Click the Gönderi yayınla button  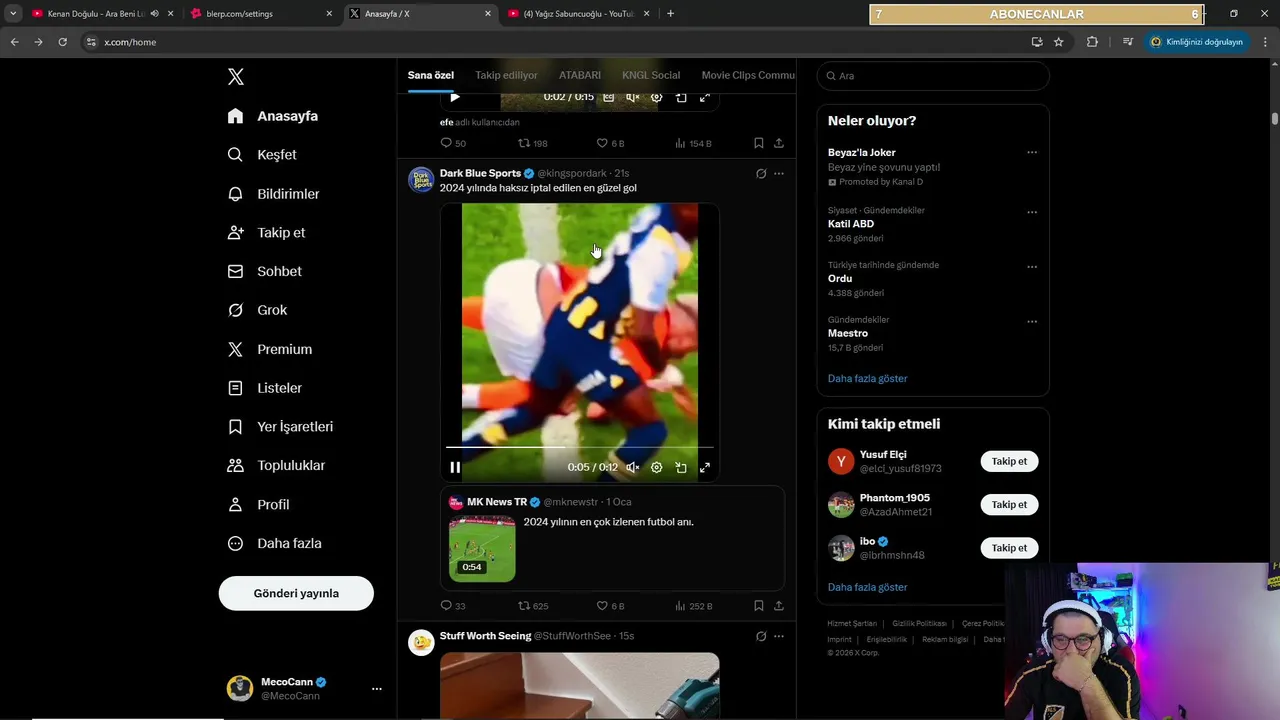click(x=296, y=593)
